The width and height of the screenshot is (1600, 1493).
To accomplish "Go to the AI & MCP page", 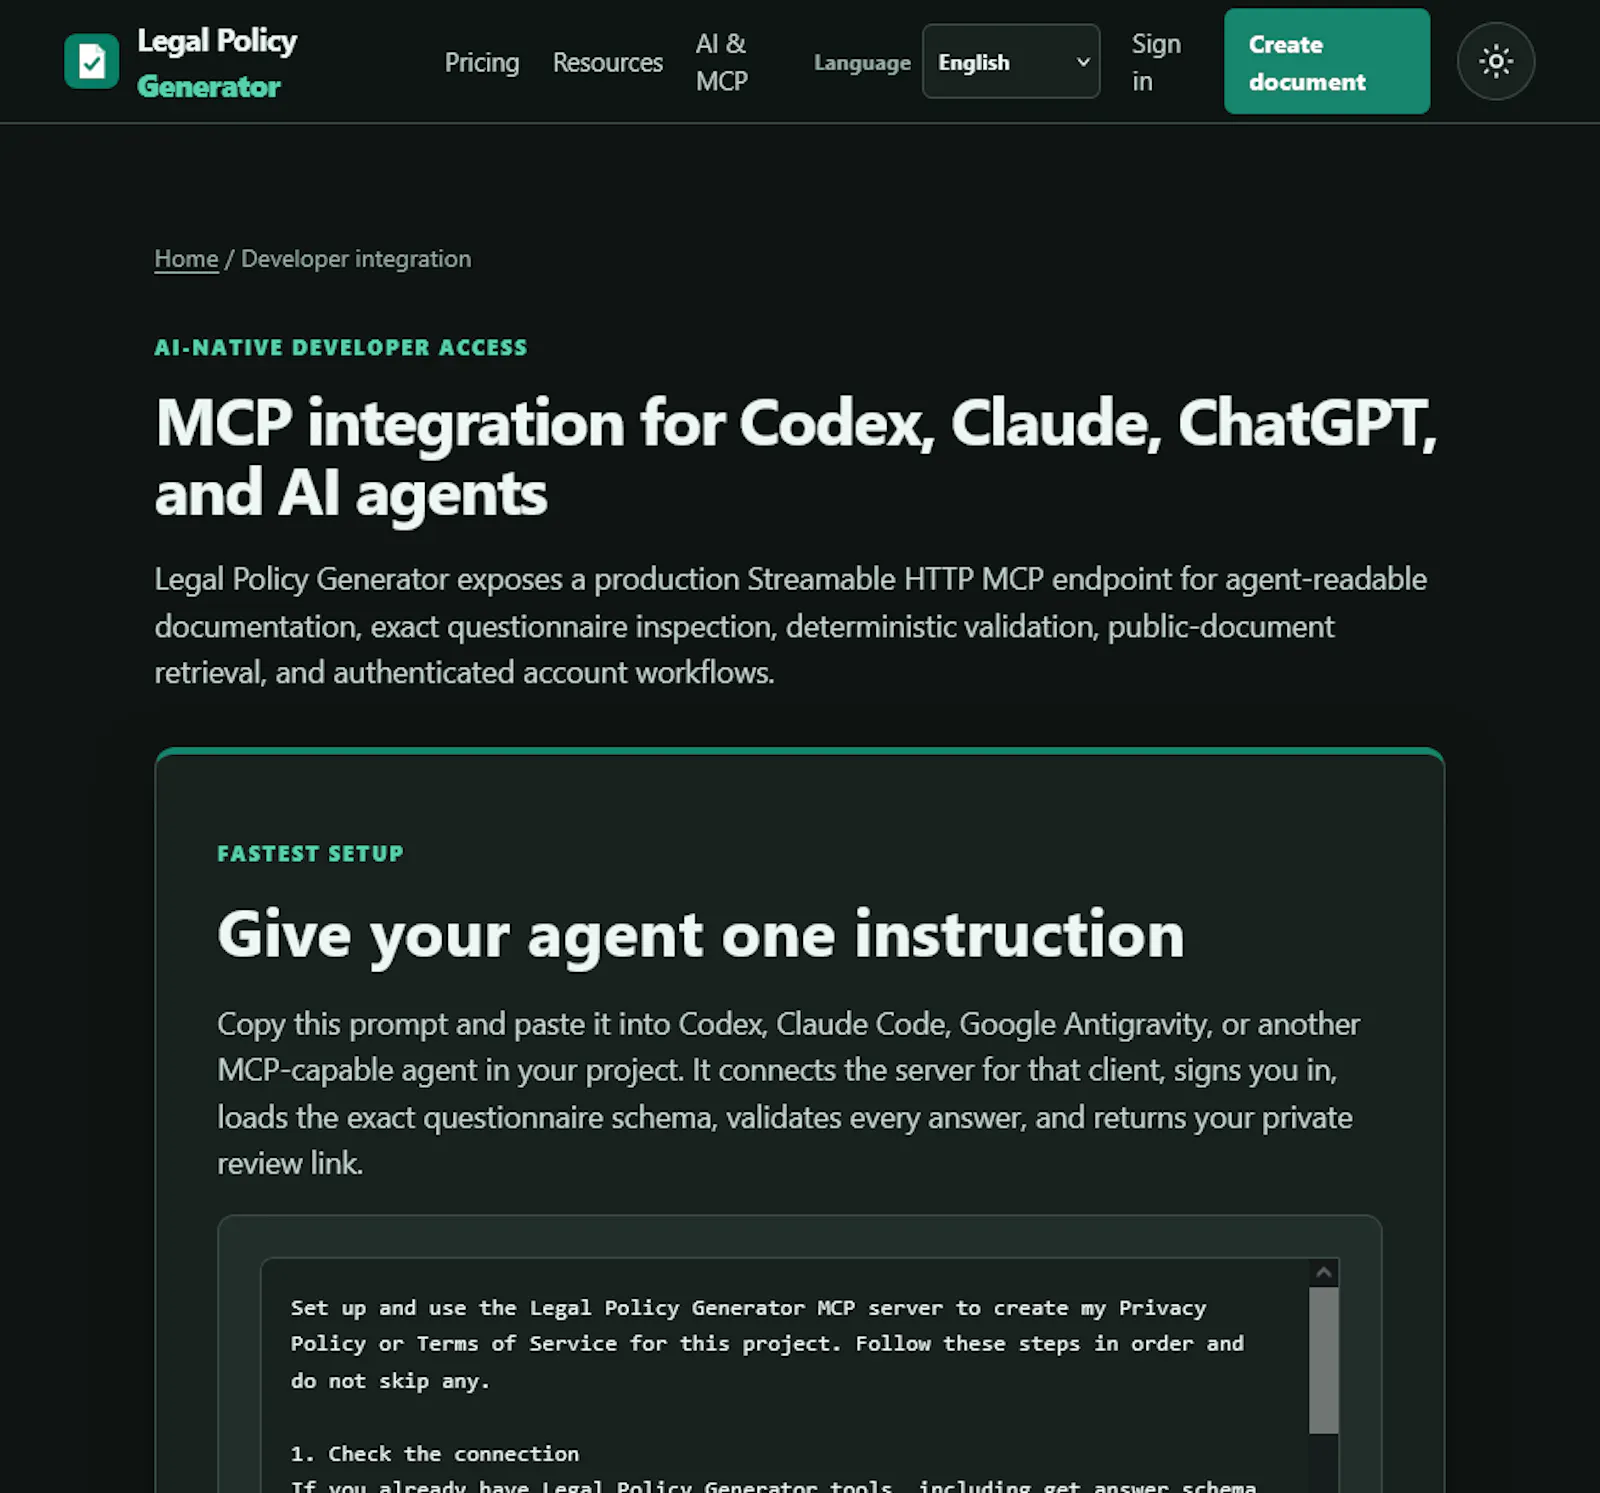I will [722, 62].
